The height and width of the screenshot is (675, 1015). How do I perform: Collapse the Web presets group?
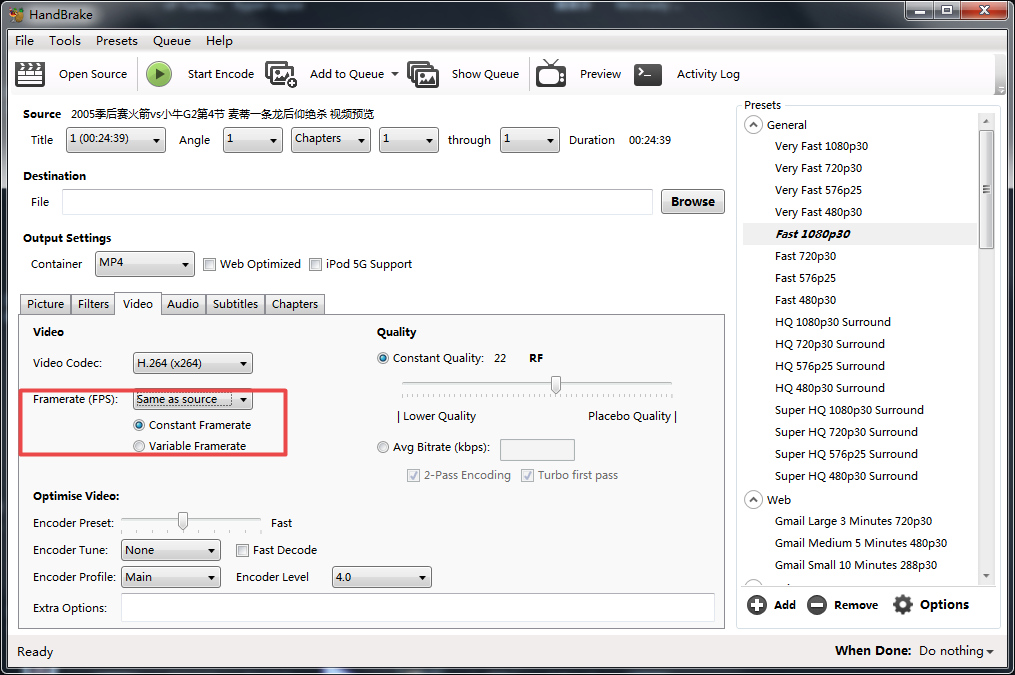point(753,500)
